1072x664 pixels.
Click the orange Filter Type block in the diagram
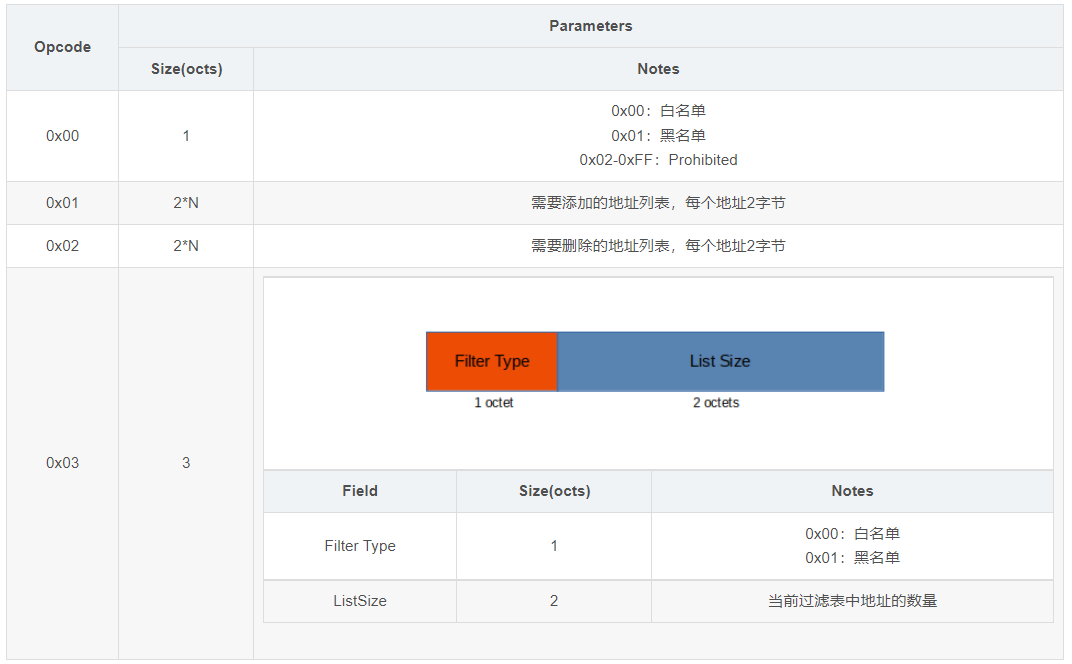pyautogui.click(x=492, y=362)
